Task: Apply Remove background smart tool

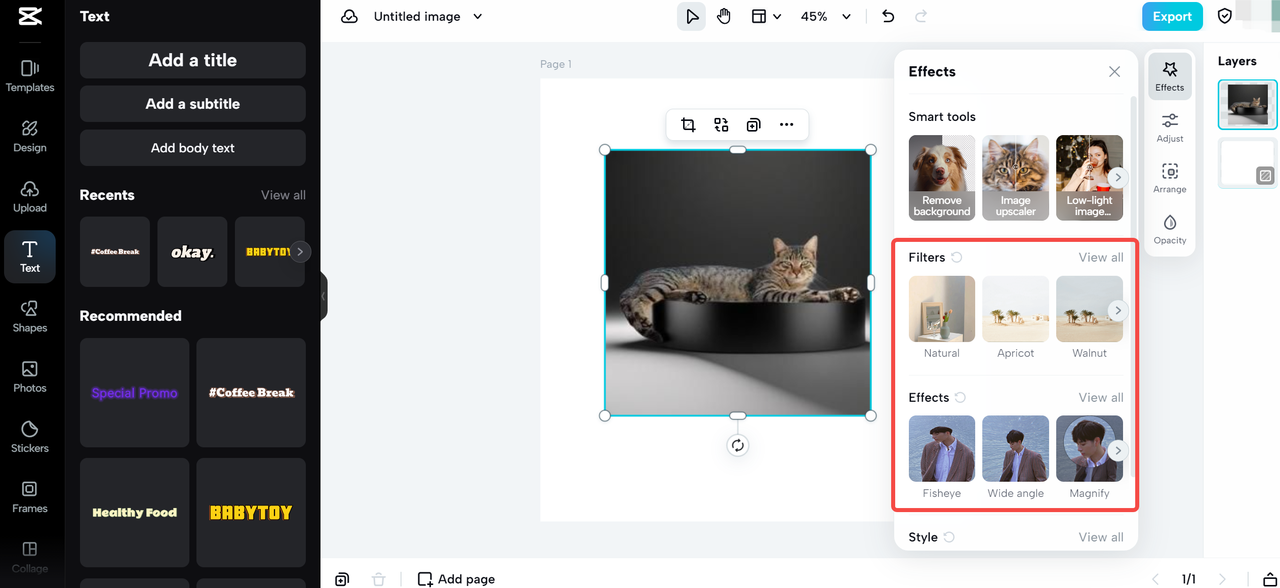Action: tap(942, 178)
